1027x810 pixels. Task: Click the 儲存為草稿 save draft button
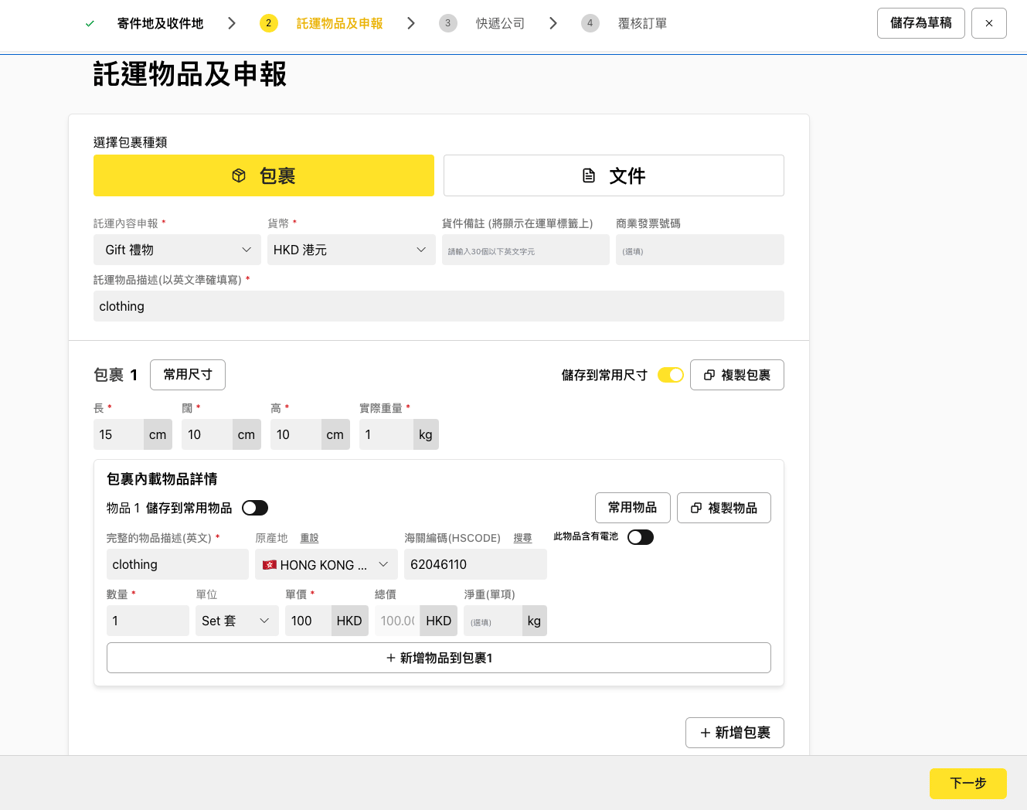[920, 23]
